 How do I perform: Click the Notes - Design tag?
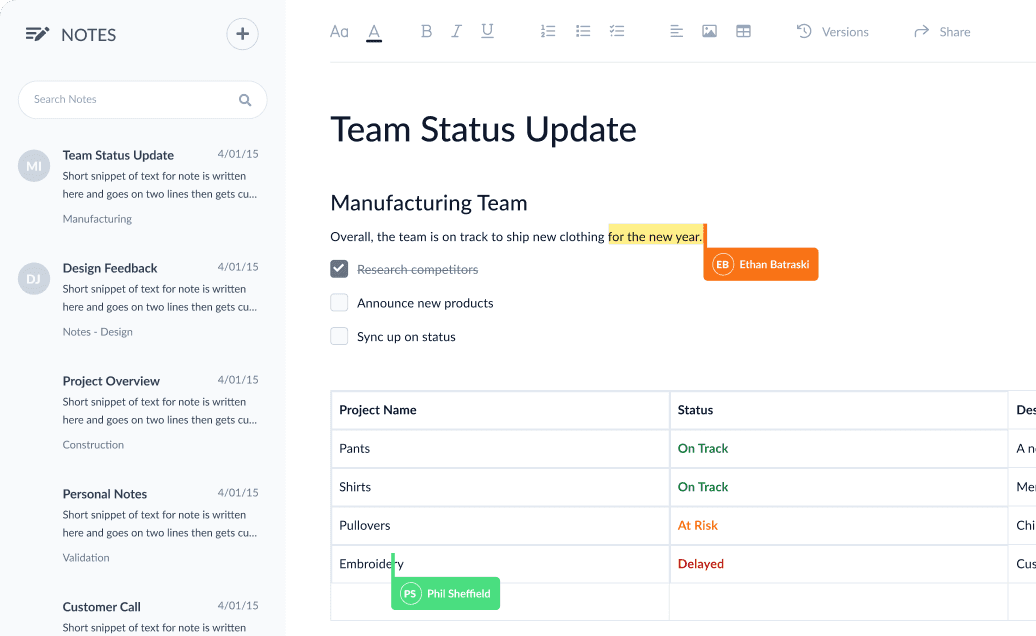point(98,332)
